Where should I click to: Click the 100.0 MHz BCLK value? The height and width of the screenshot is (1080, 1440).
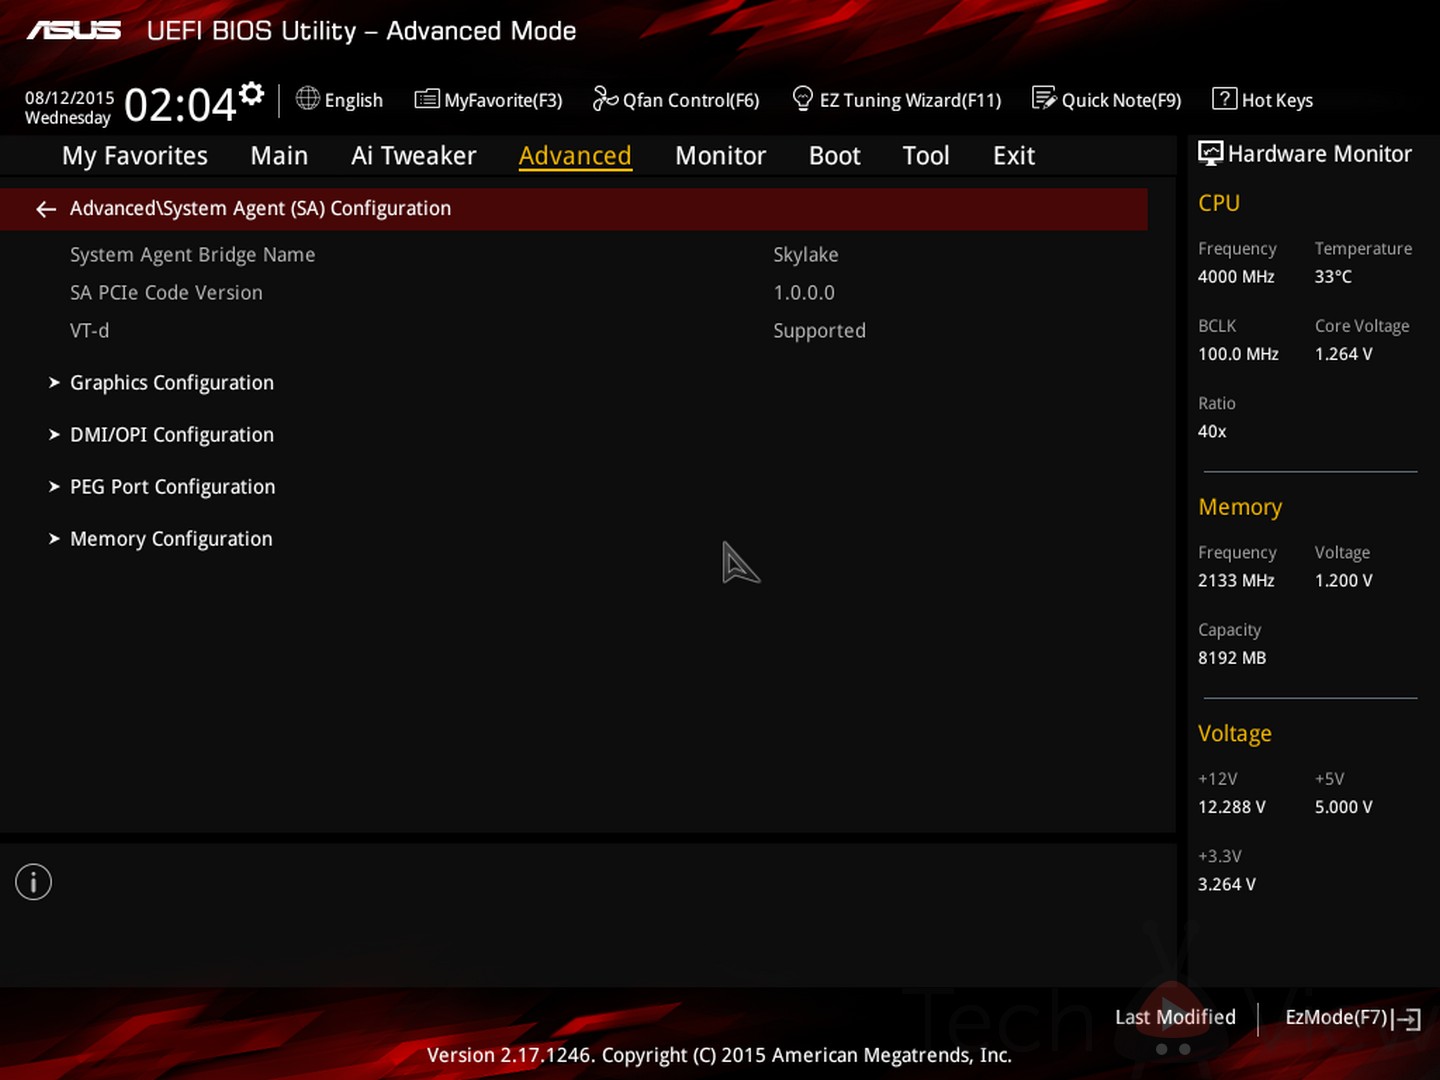pyautogui.click(x=1238, y=354)
